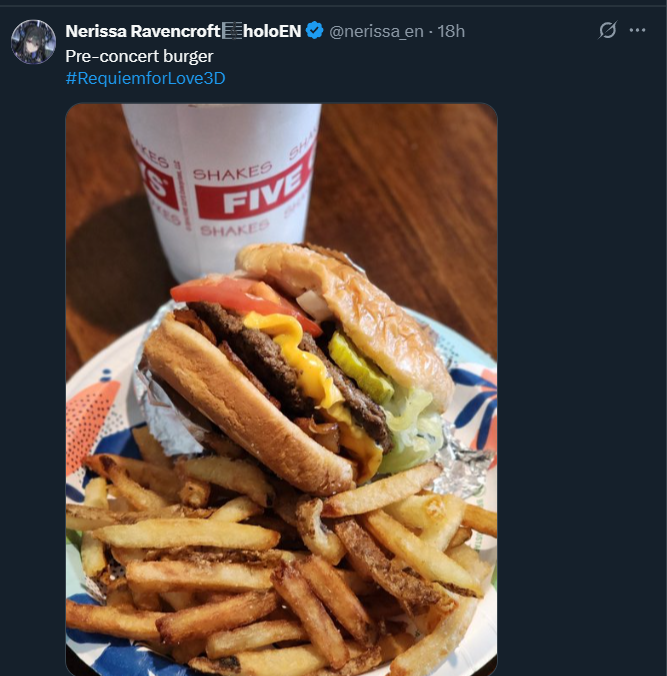Click the Grok explain-post icon
The image size is (667, 676).
click(607, 30)
